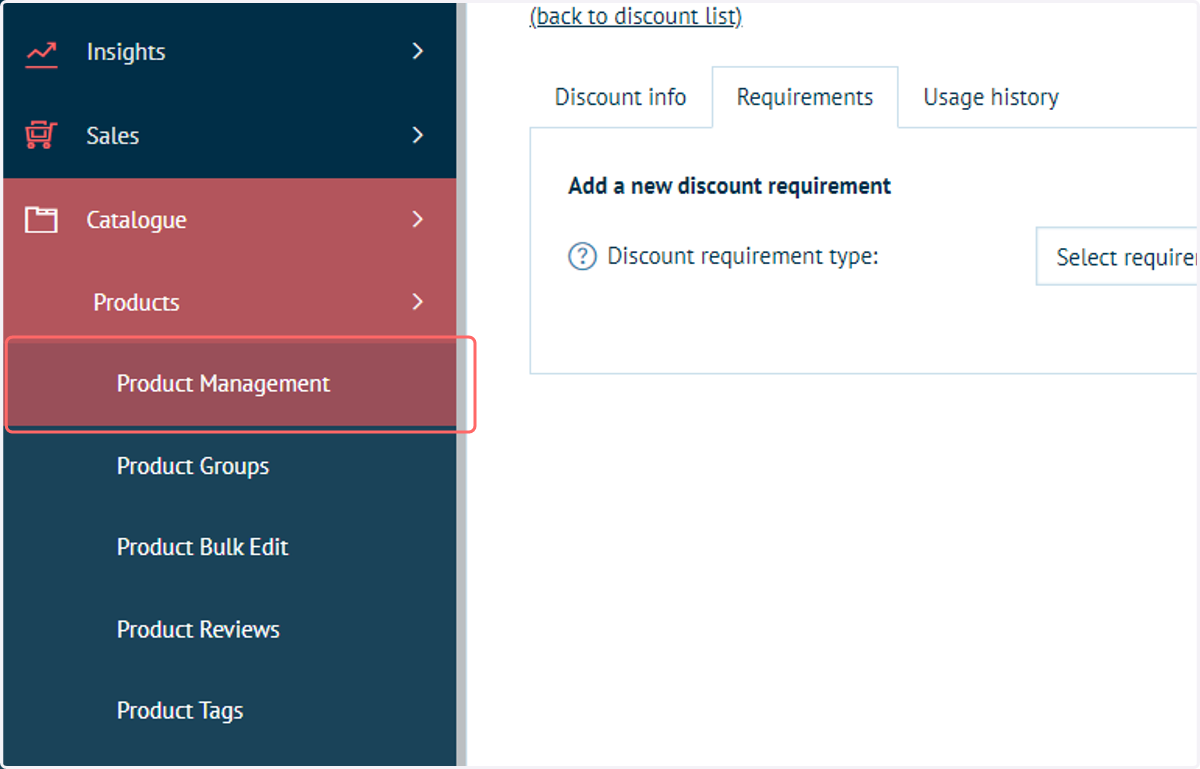Open the Sales menu item
Image resolution: width=1200 pixels, height=769 pixels.
229,136
